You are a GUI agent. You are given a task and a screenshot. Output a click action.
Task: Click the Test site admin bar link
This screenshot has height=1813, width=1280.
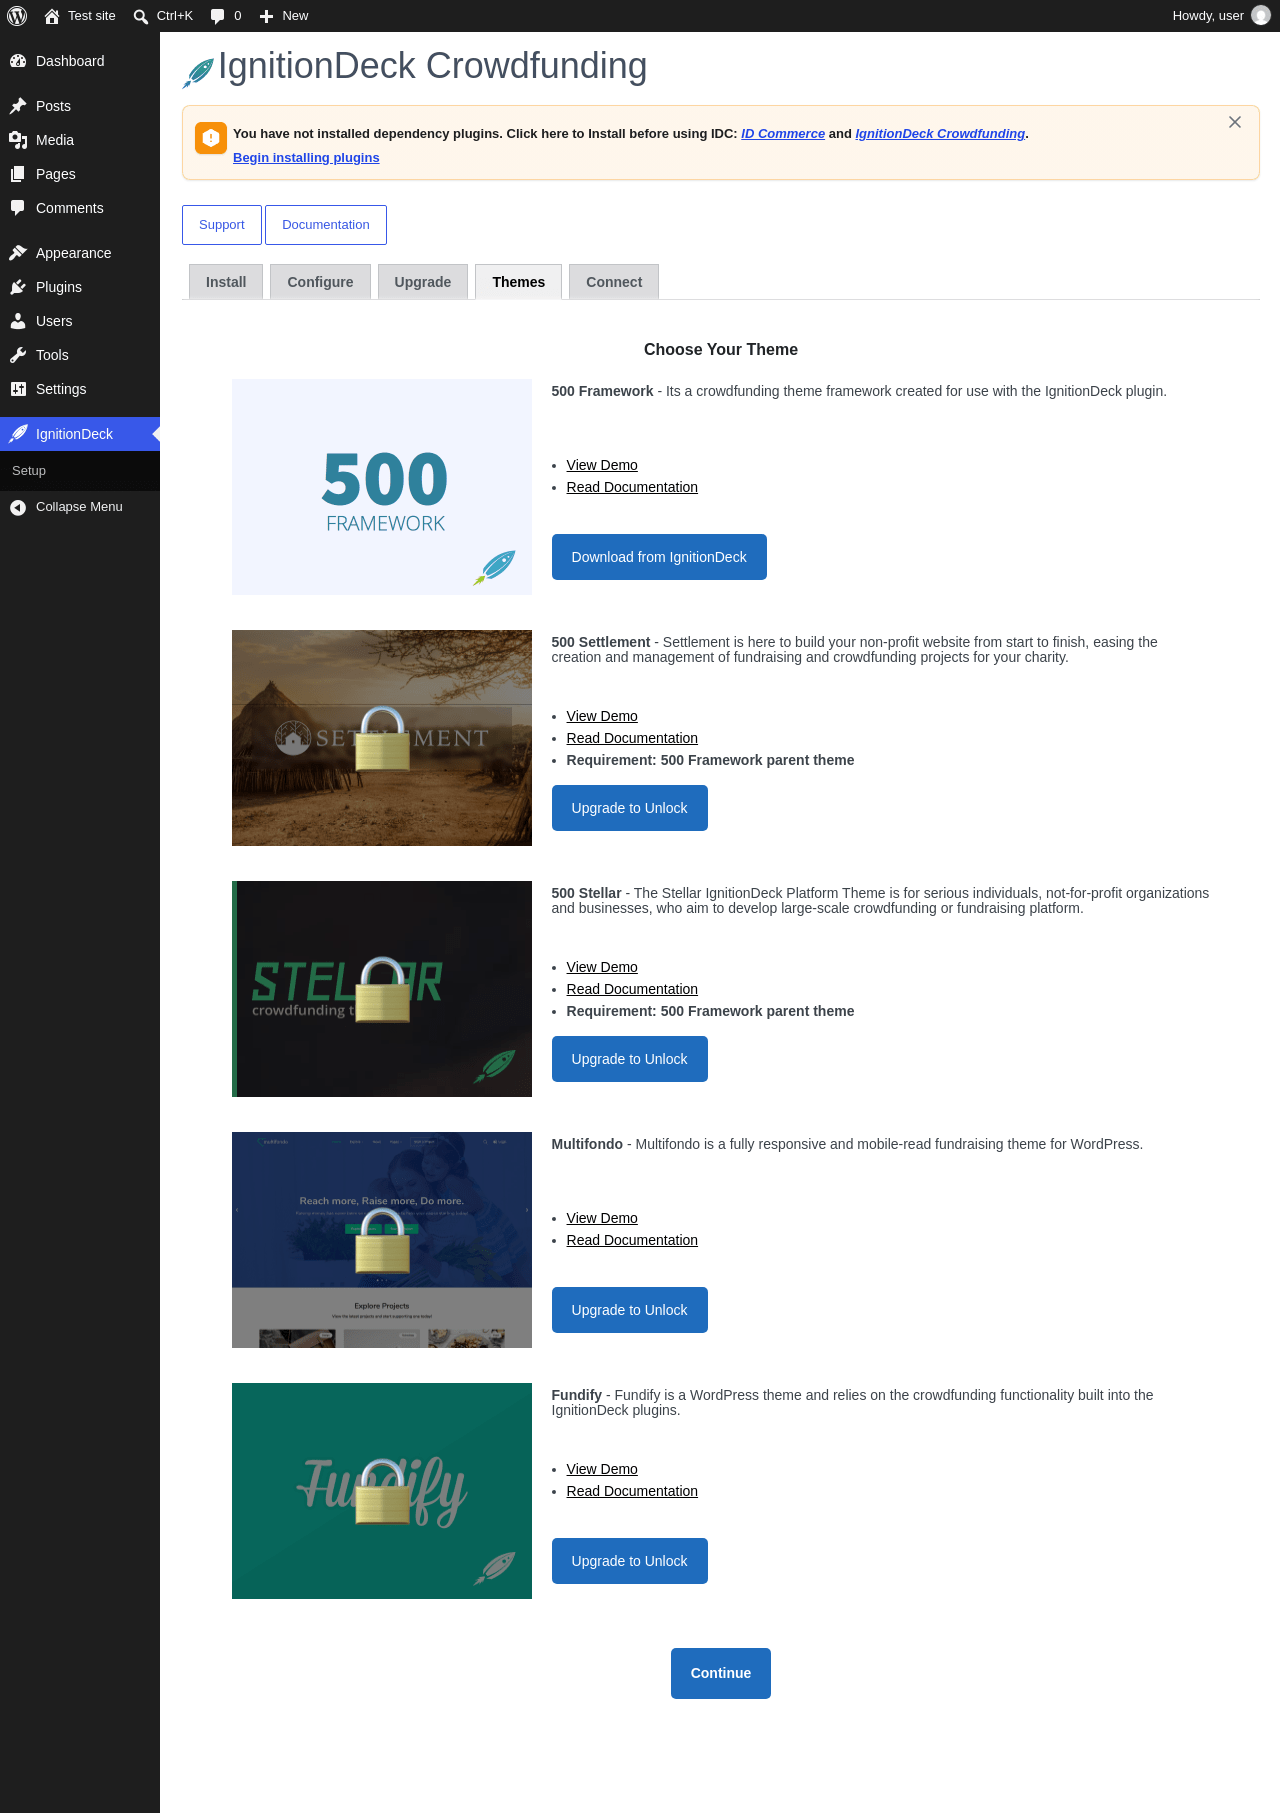coord(80,16)
